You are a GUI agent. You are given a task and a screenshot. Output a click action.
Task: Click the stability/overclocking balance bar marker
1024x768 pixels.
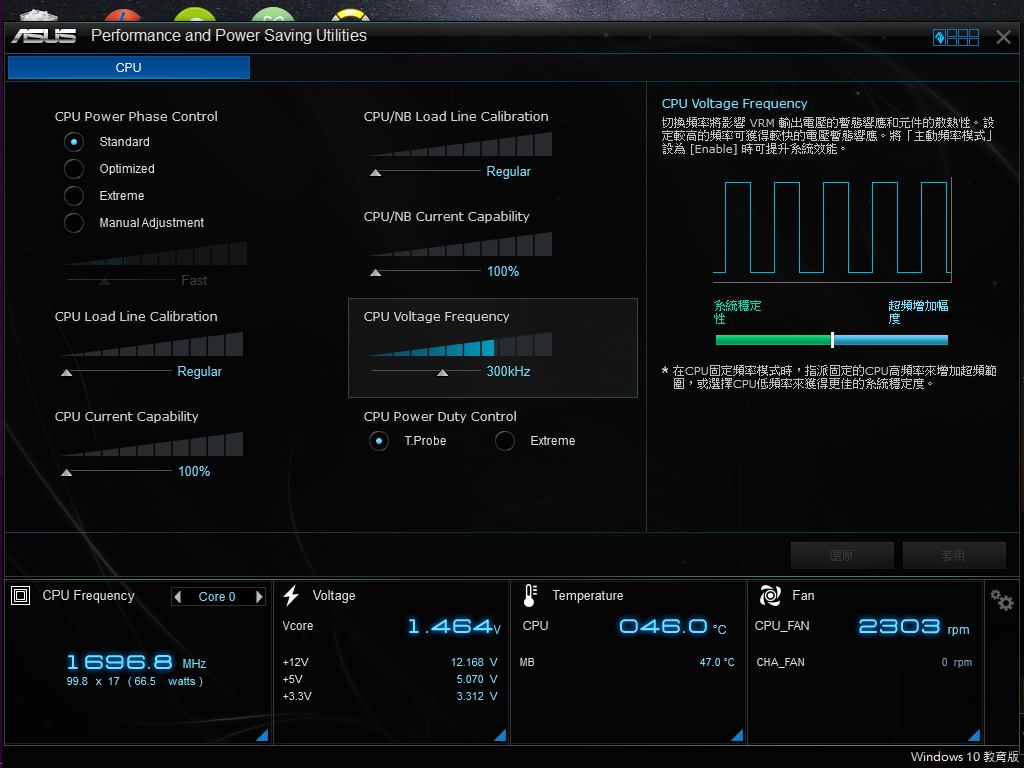[832, 340]
